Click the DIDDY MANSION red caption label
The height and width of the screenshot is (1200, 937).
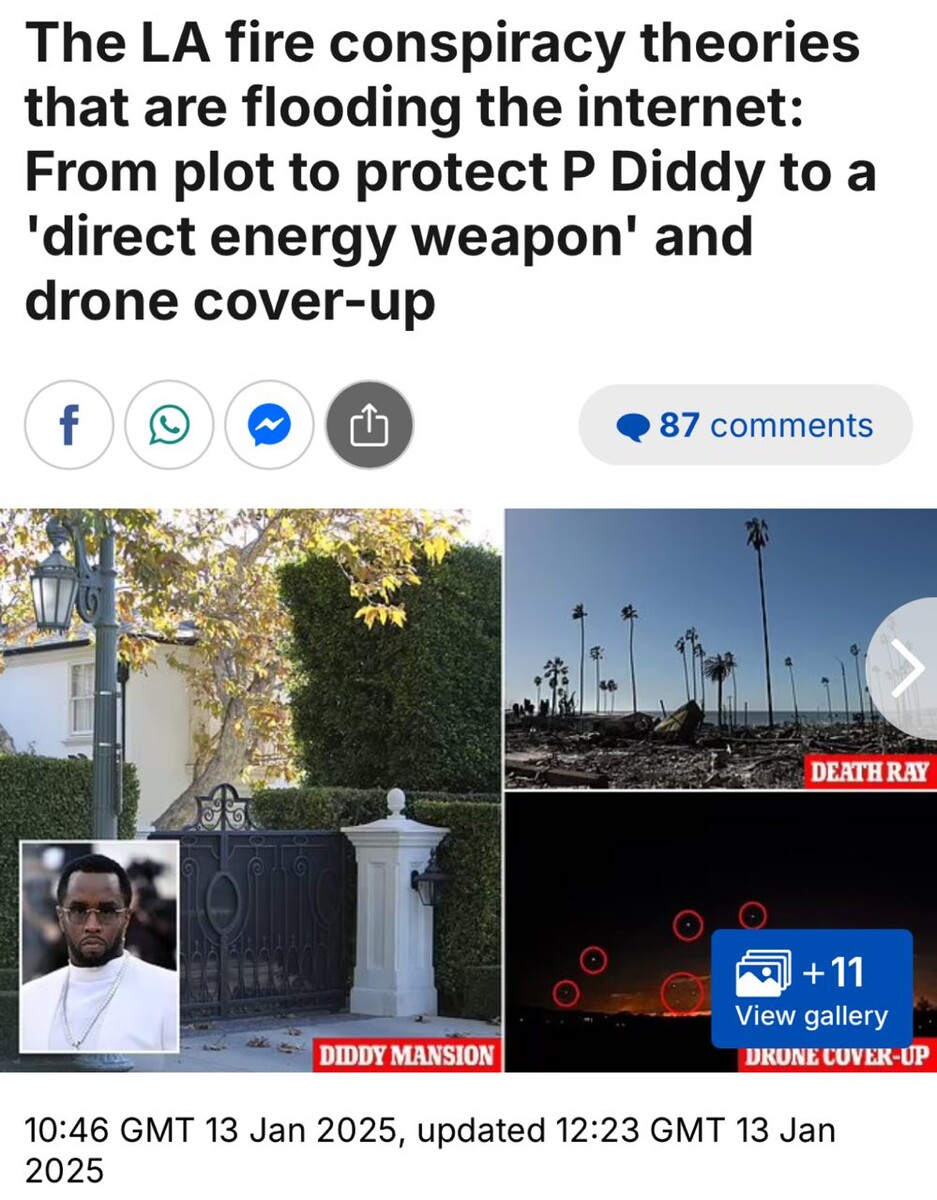tap(406, 1056)
